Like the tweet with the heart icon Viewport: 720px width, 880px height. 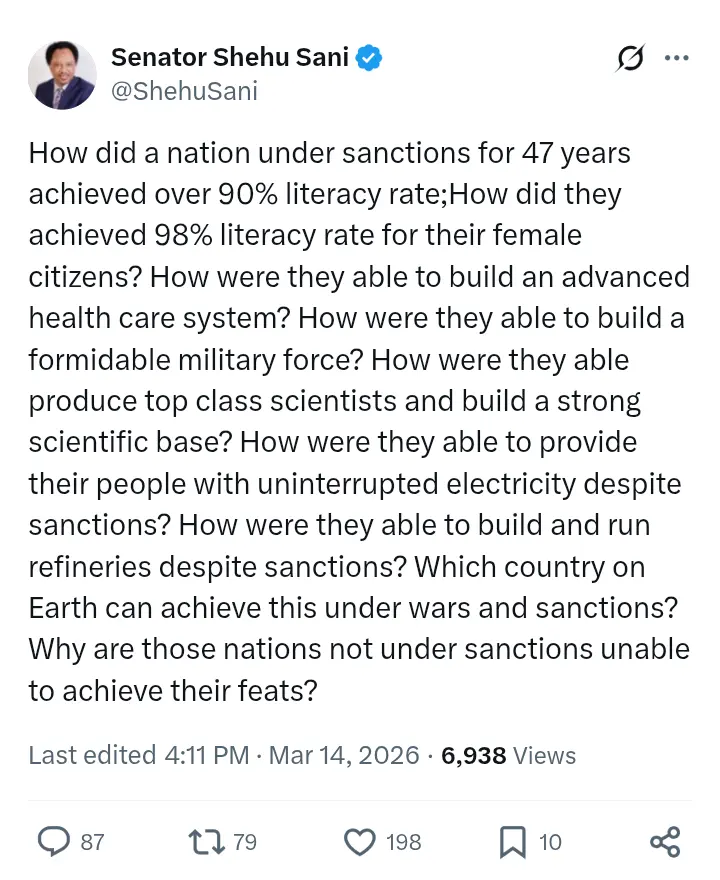point(358,842)
